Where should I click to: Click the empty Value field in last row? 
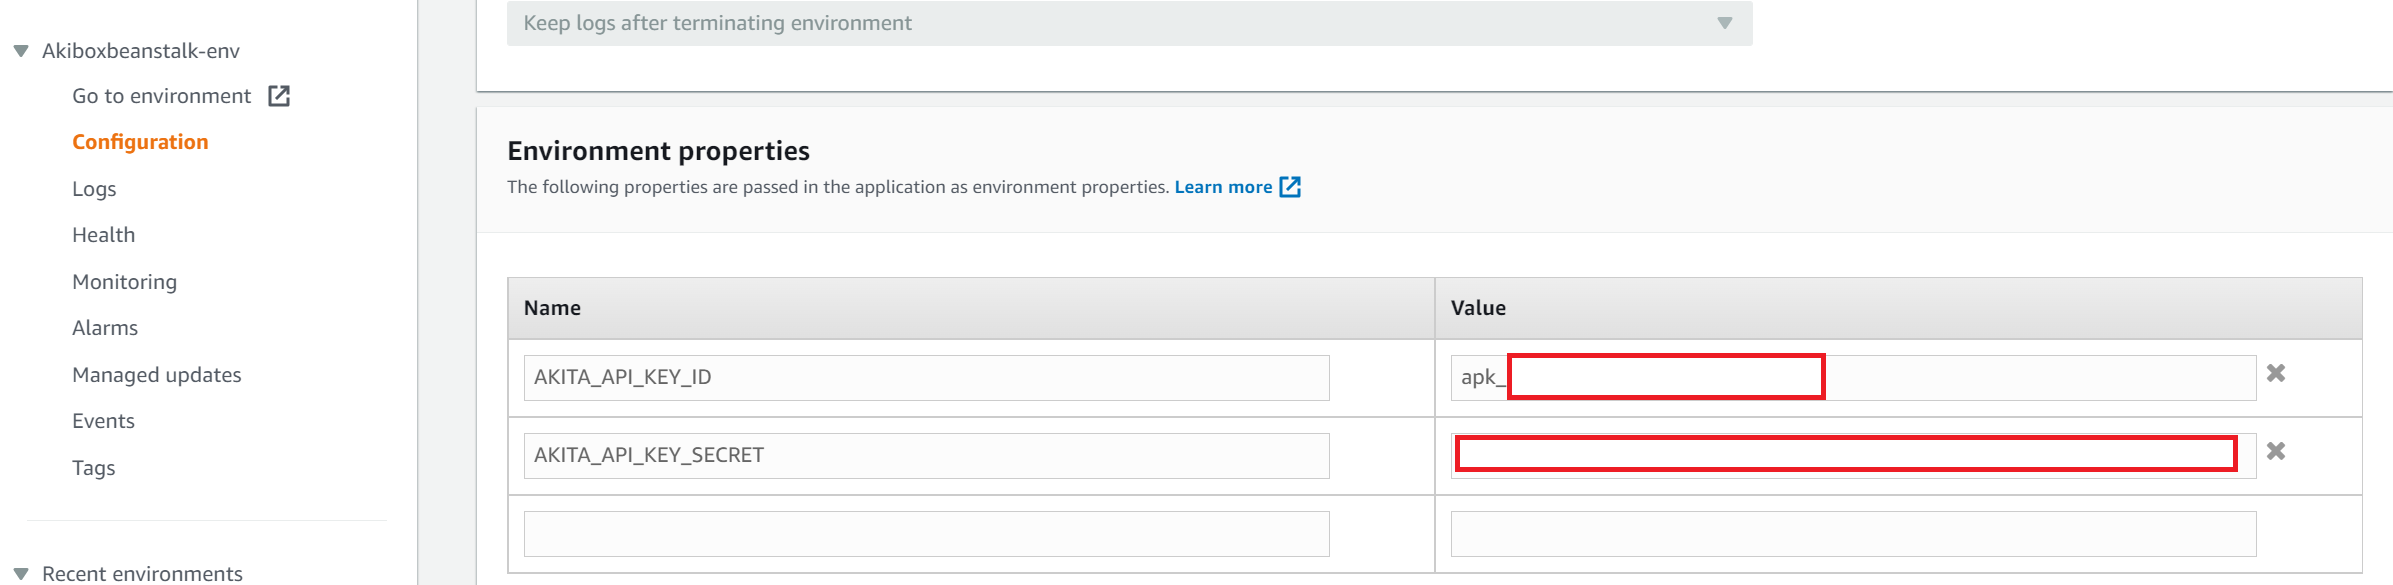point(1853,534)
